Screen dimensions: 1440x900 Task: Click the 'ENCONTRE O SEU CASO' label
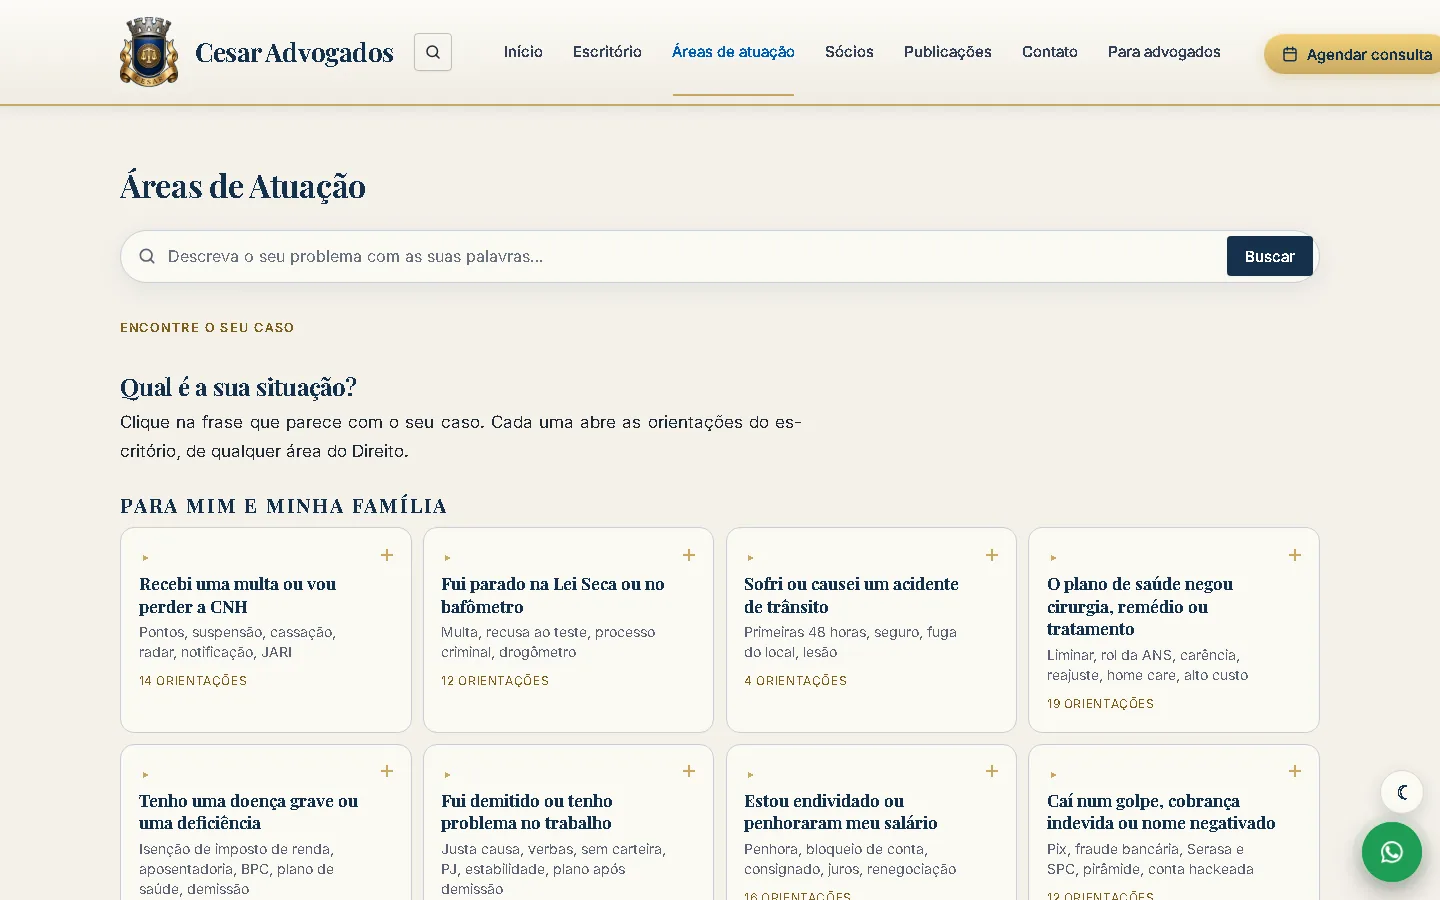click(207, 328)
